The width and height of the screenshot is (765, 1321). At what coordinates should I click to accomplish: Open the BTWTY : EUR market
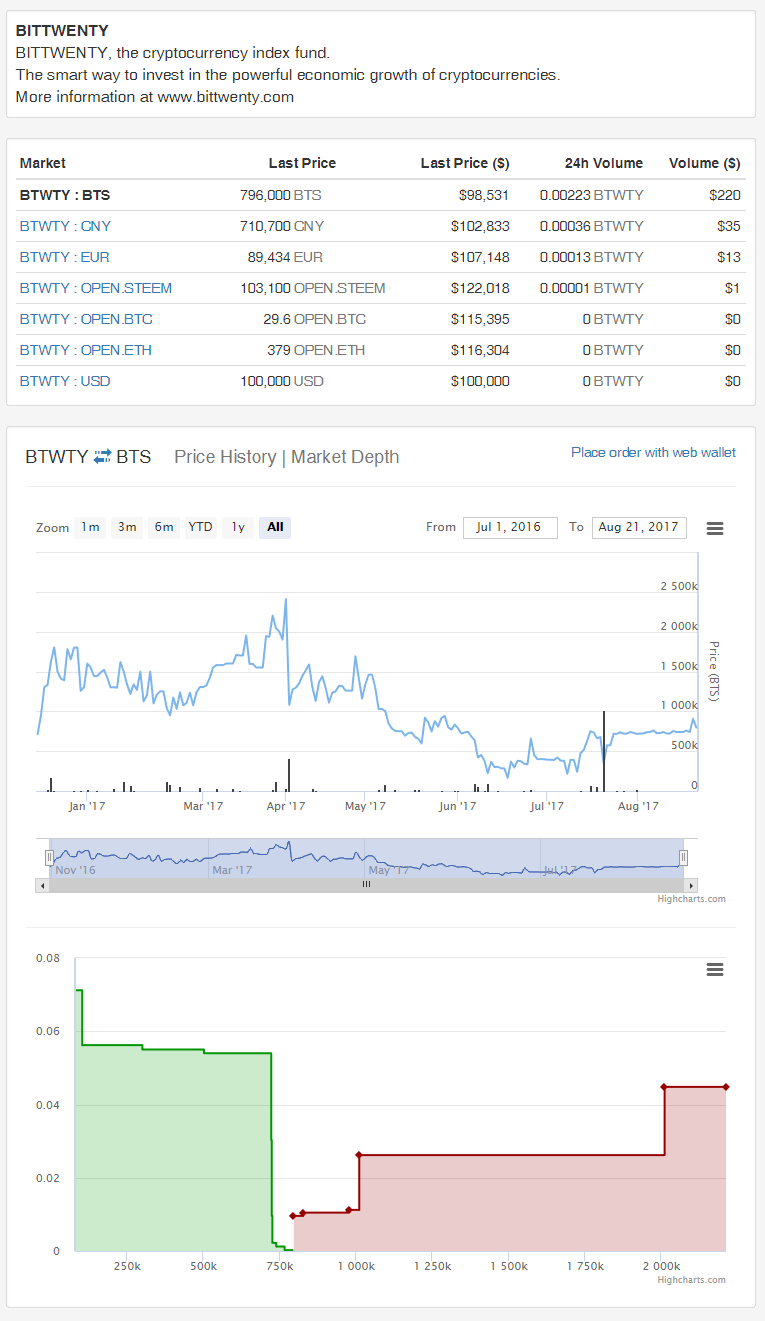(x=64, y=257)
